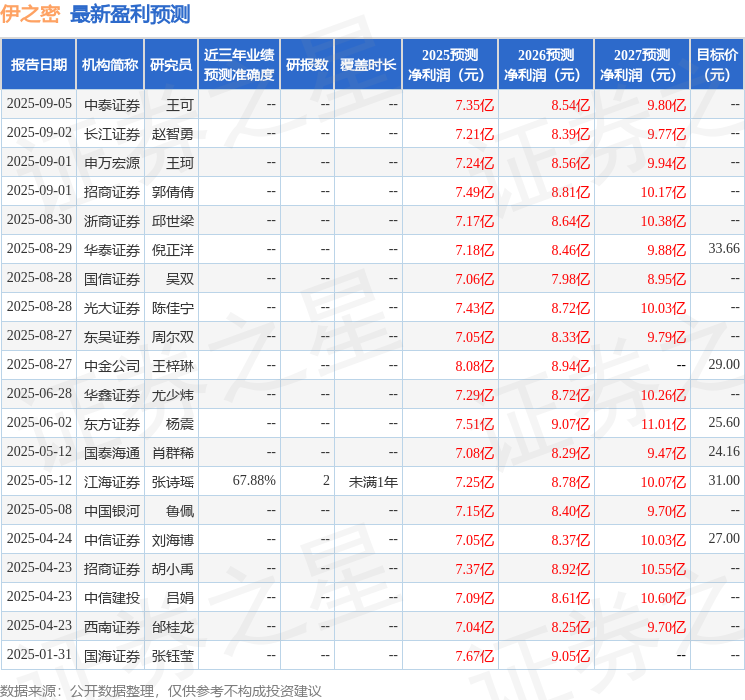The width and height of the screenshot is (745, 700).
Task: Select 东方证券 2027 forecast 11.01亿
Action: 663,424
